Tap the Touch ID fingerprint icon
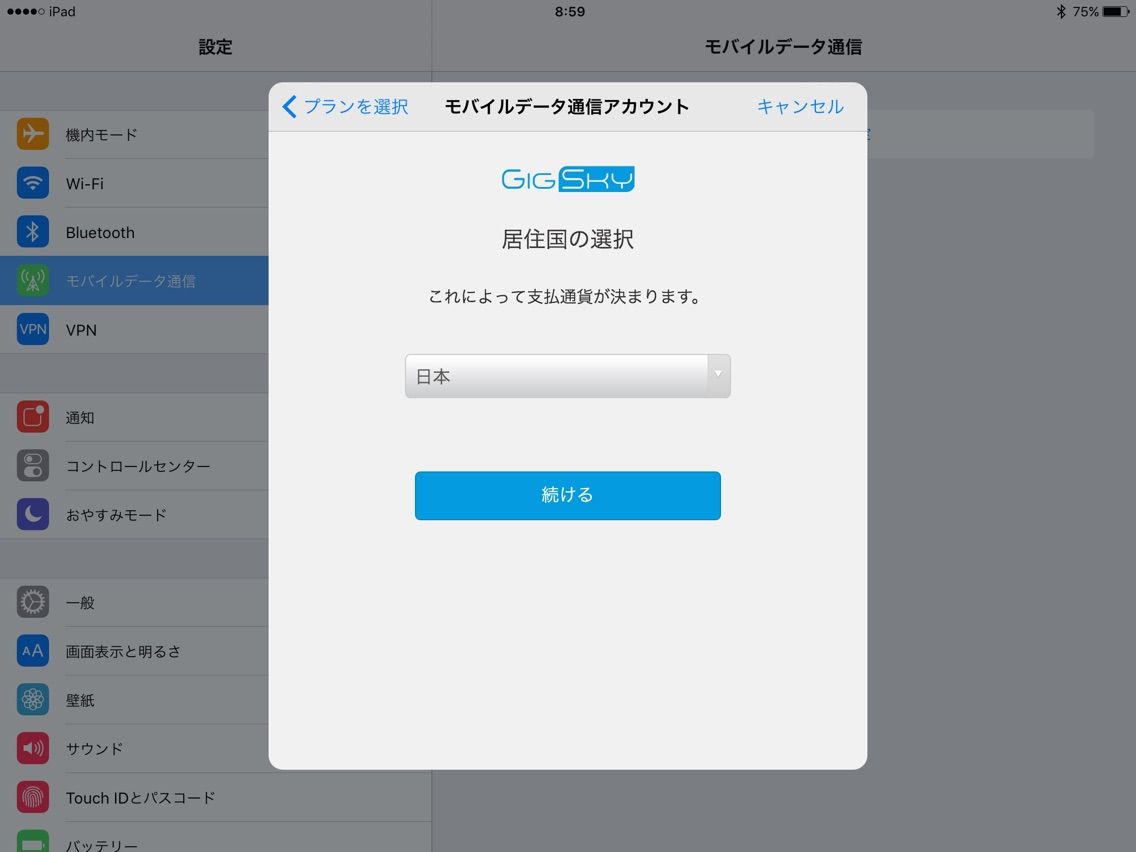Viewport: 1136px width, 852px height. point(33,797)
